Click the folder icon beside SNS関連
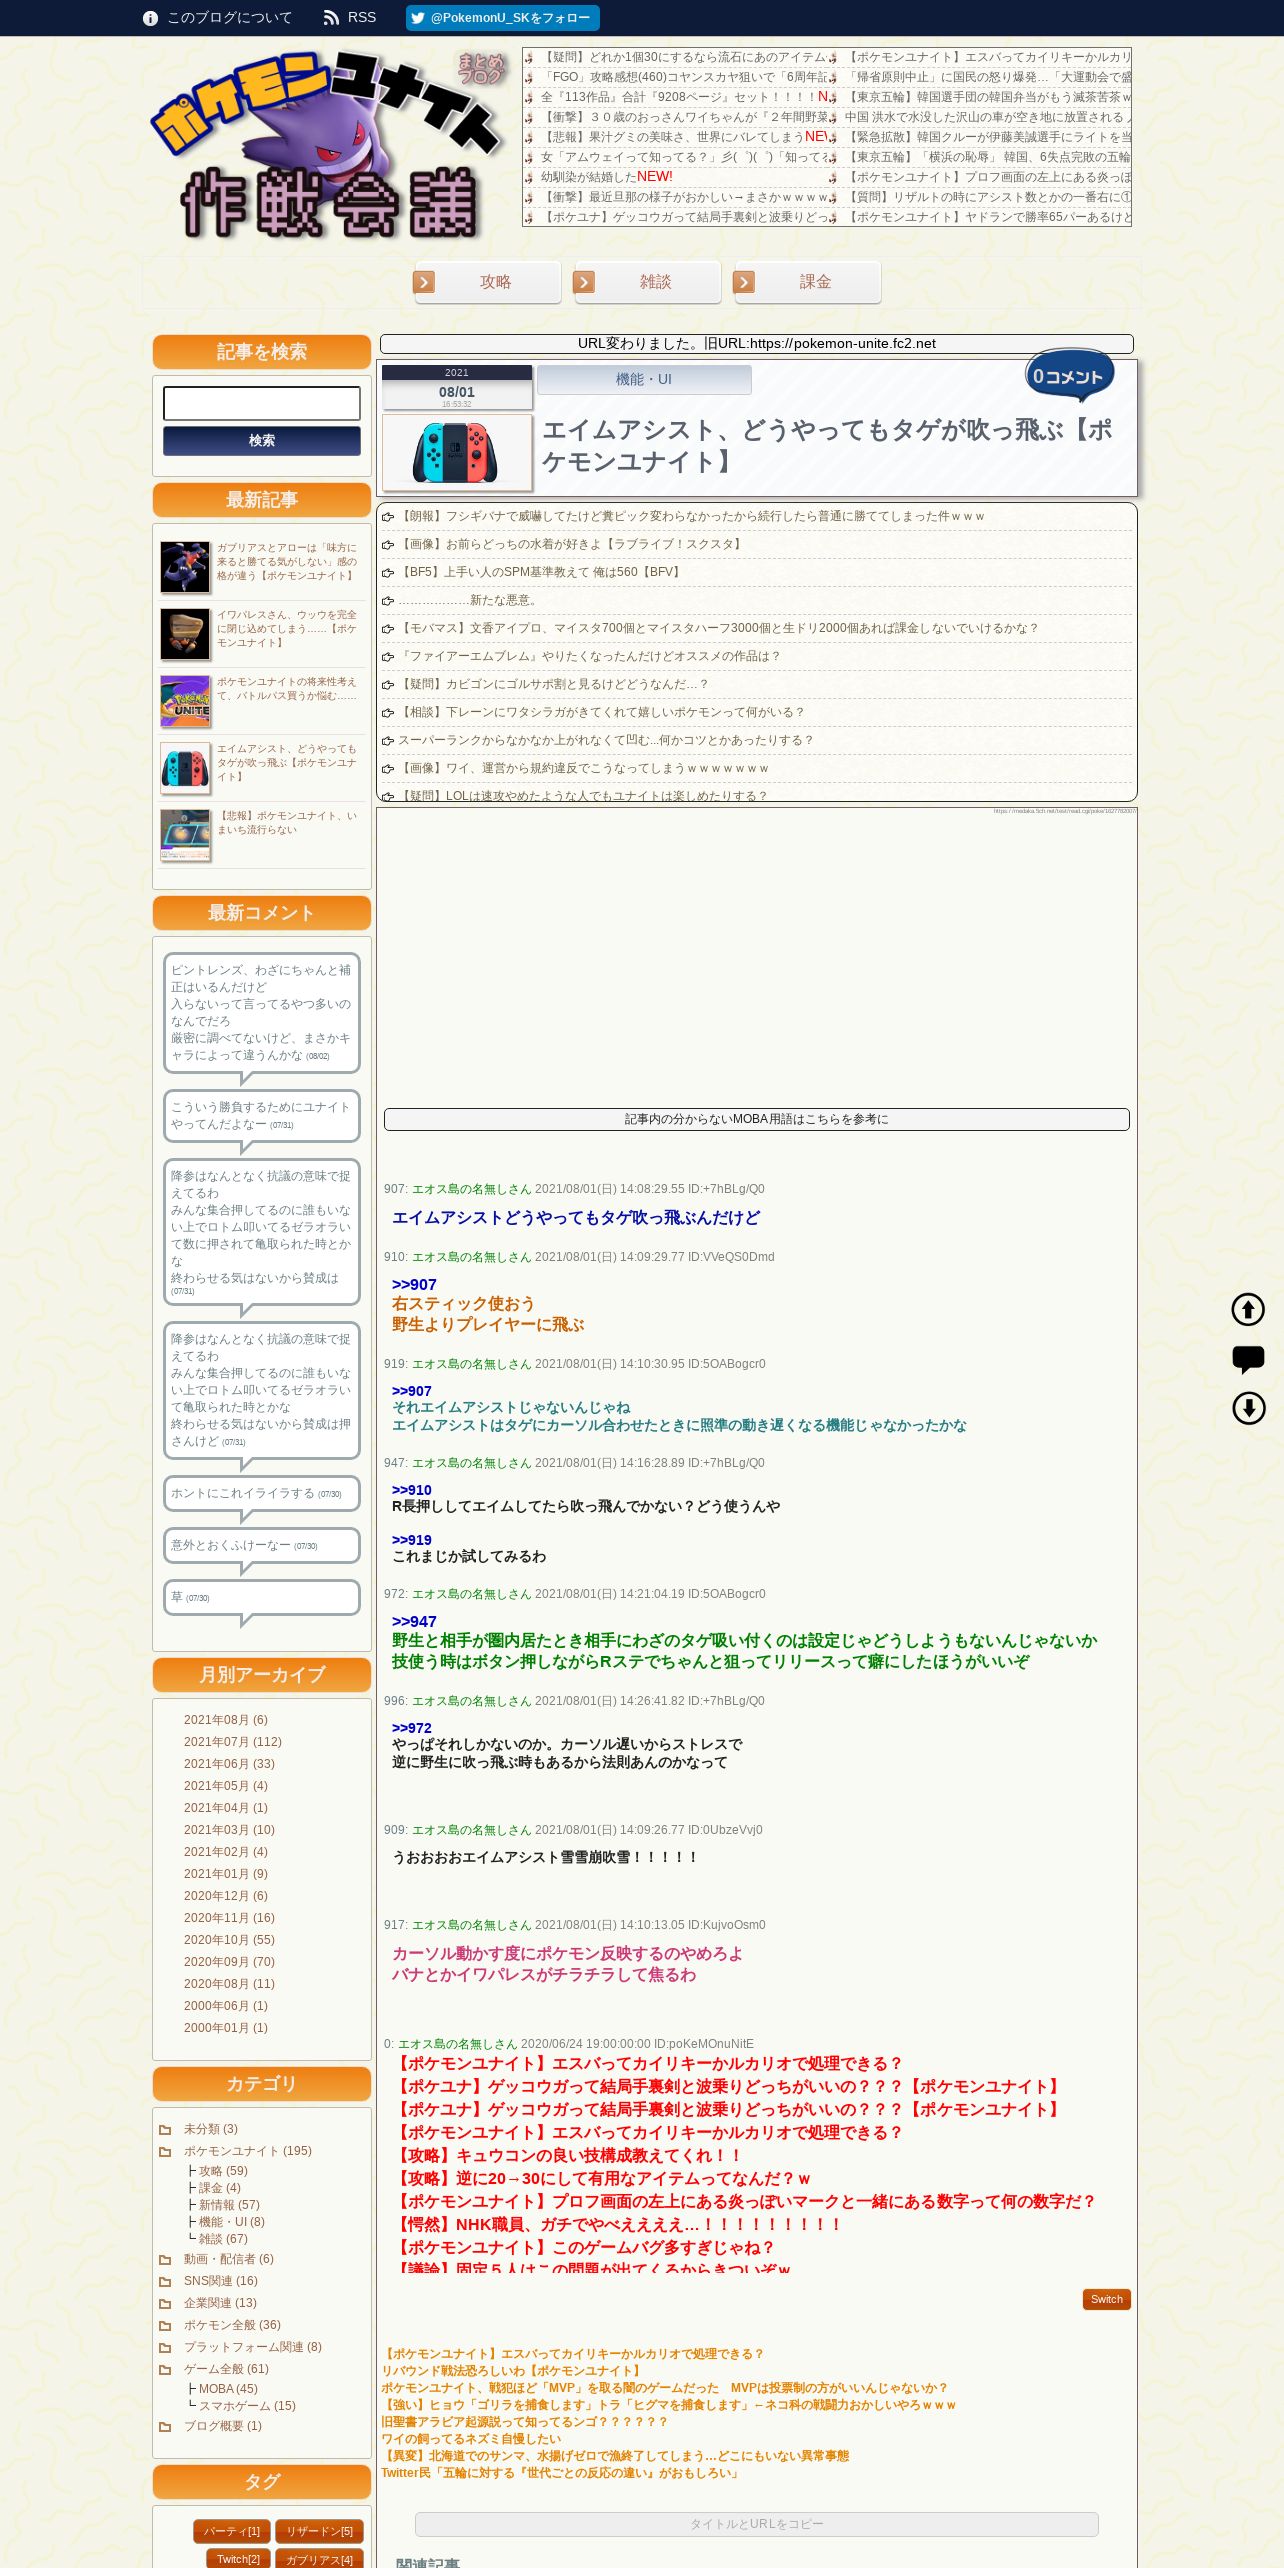The width and height of the screenshot is (1284, 2568). coord(165,2281)
